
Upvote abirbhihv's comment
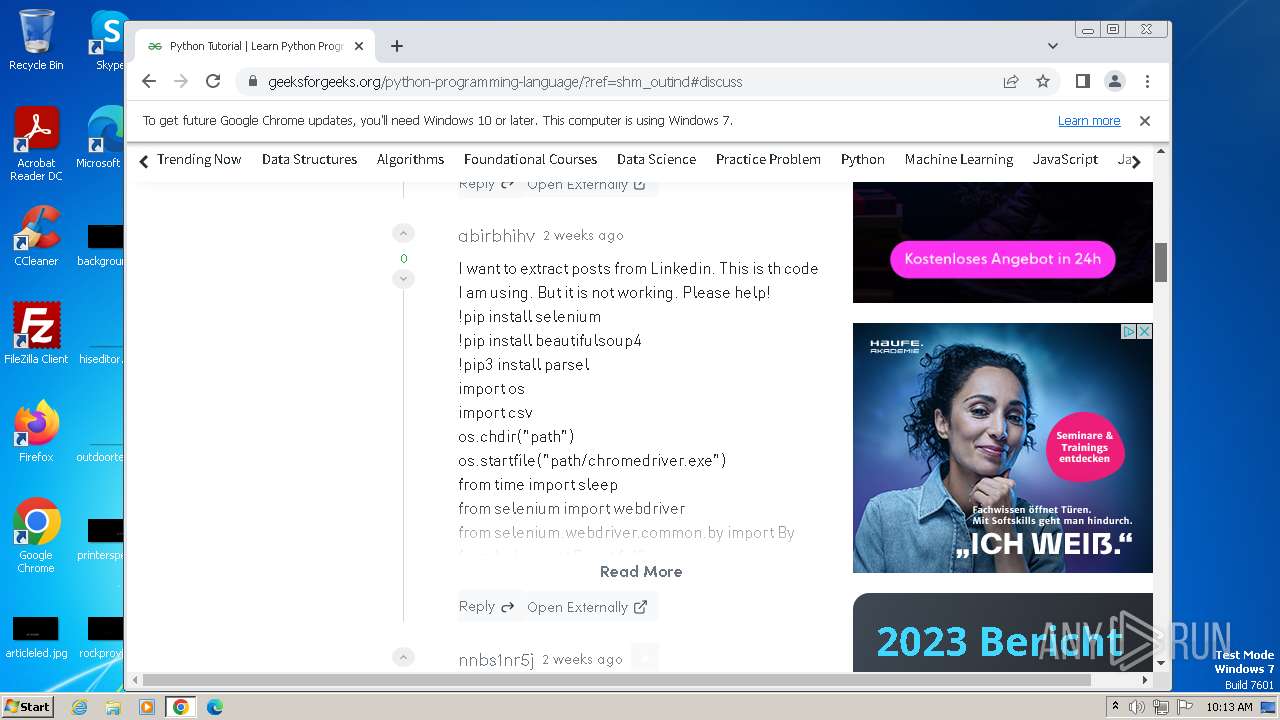403,234
